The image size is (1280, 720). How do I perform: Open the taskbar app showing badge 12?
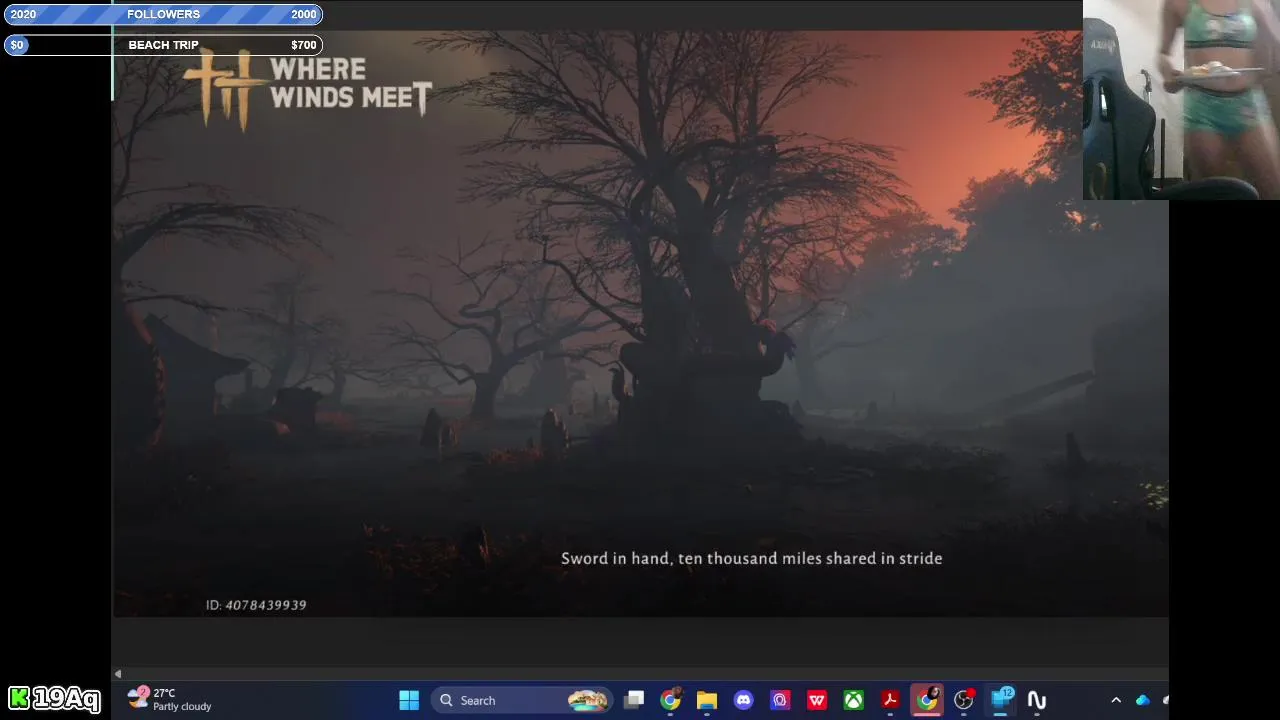1001,699
